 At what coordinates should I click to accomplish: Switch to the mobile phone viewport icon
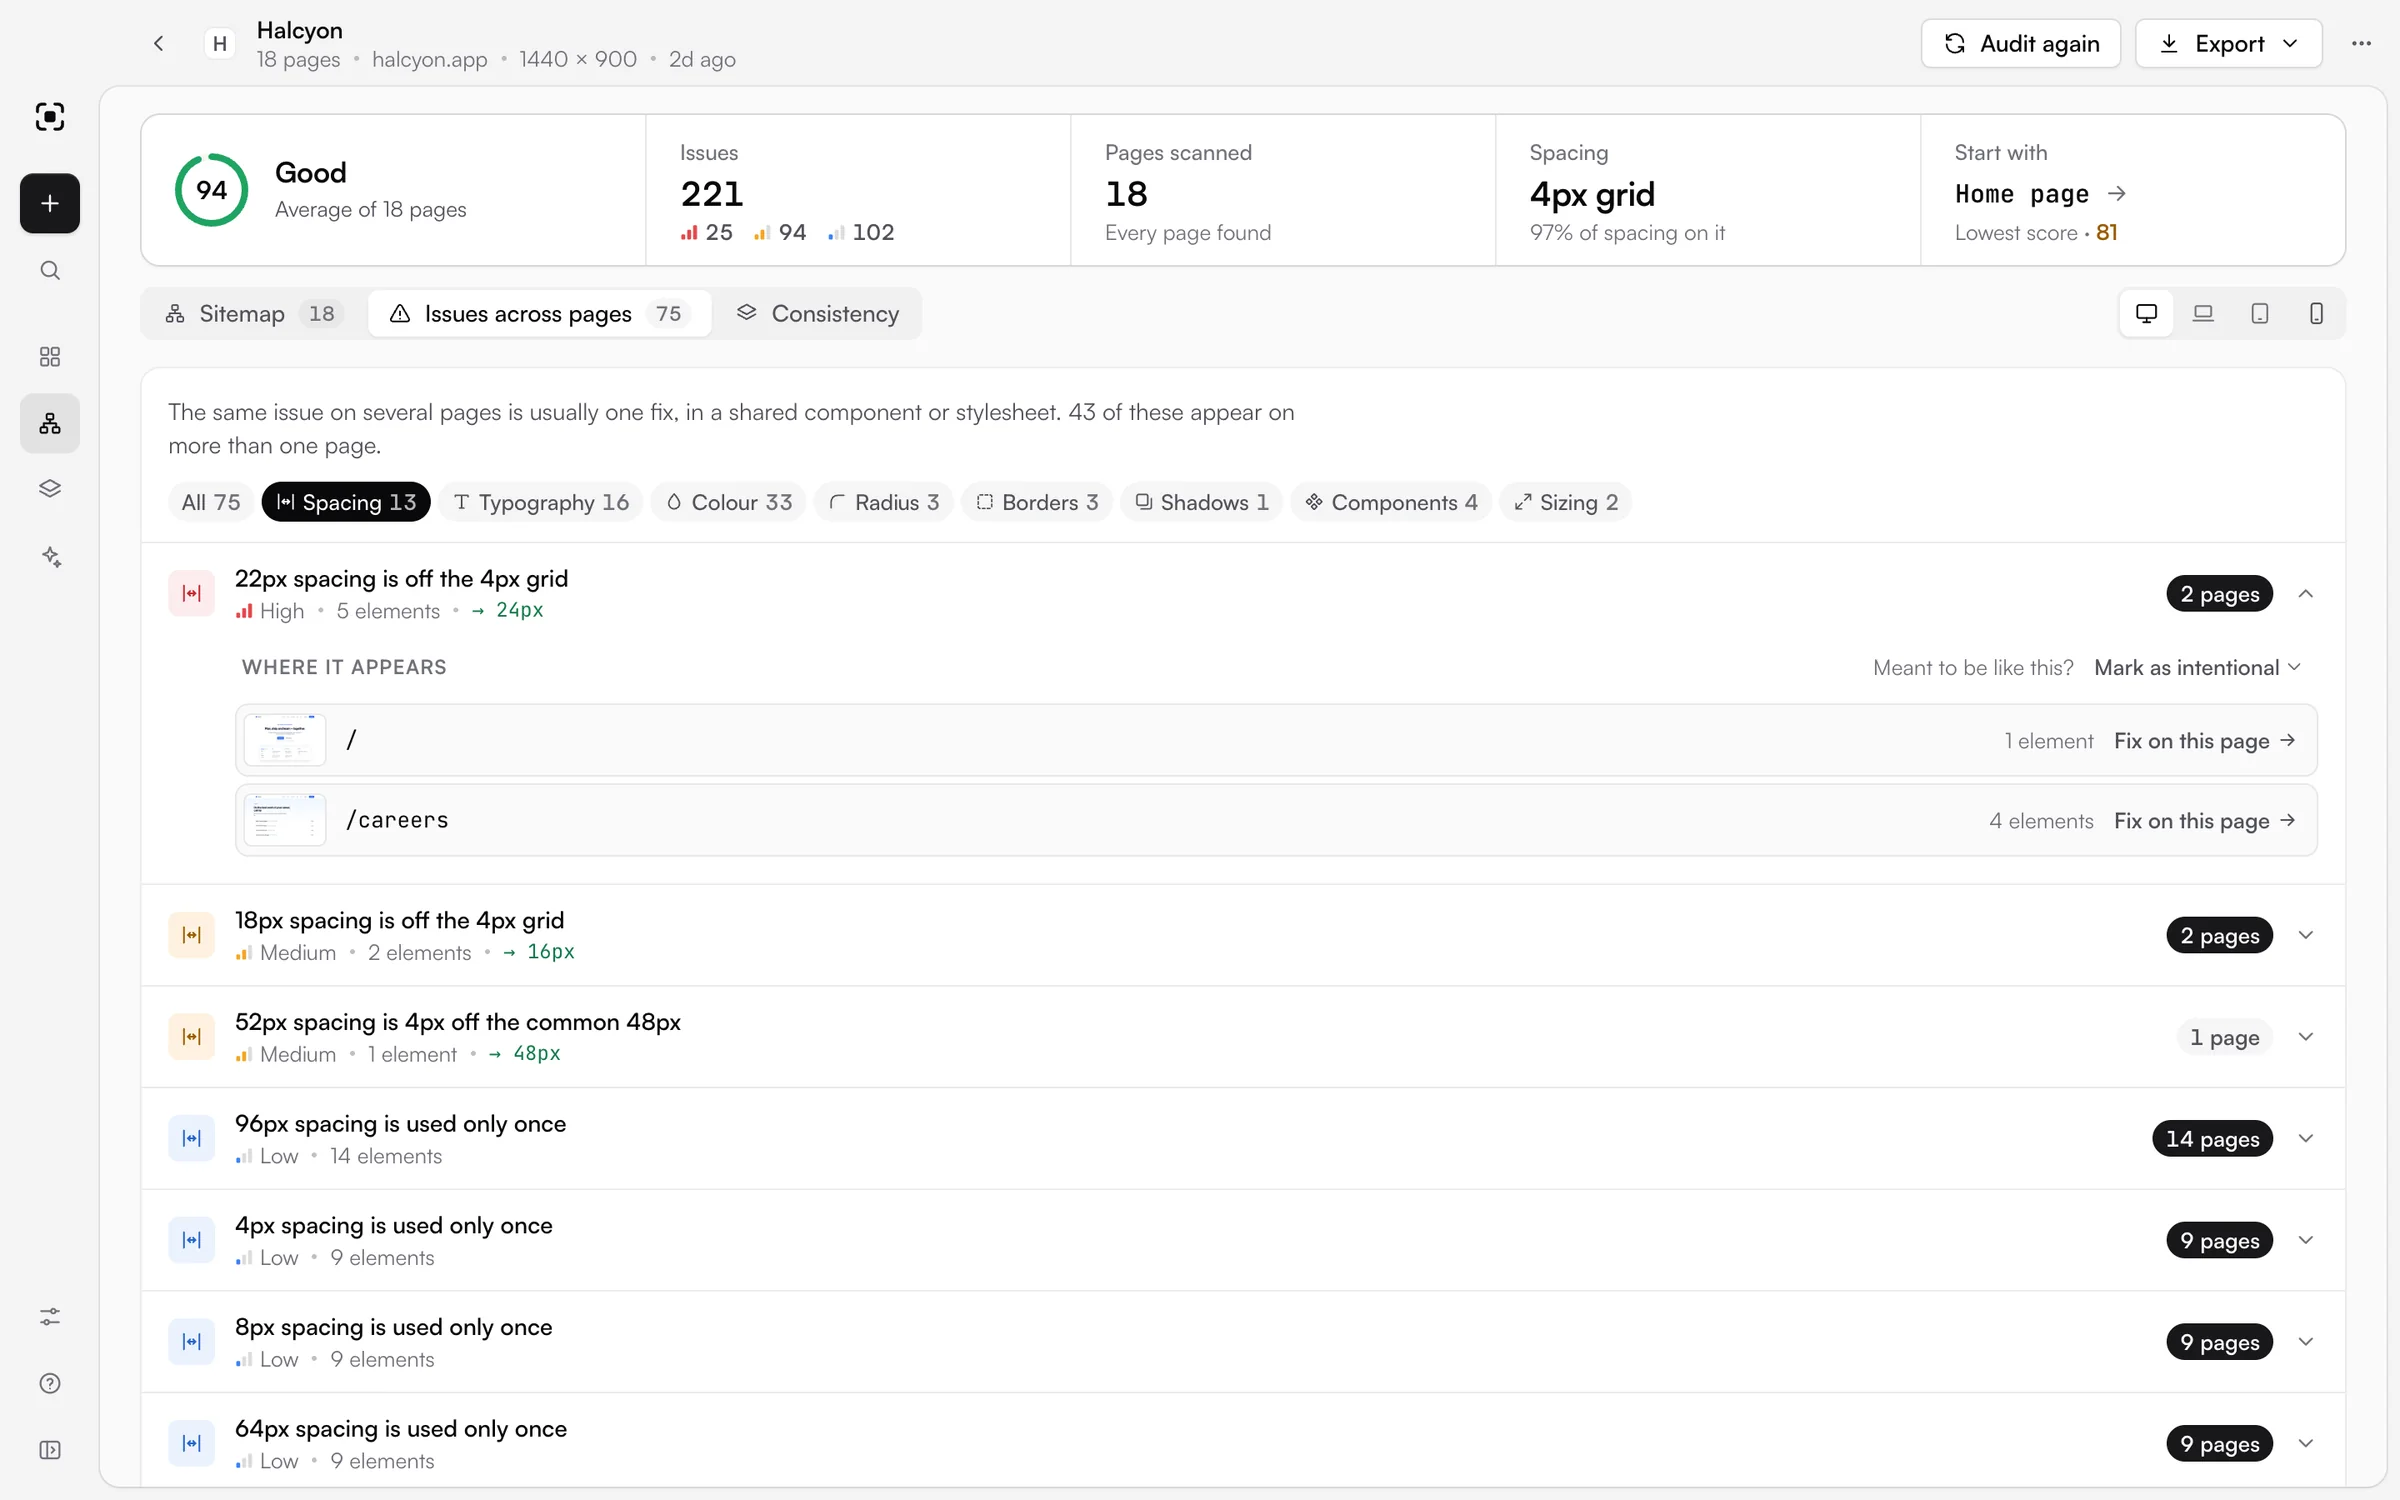tap(2316, 314)
